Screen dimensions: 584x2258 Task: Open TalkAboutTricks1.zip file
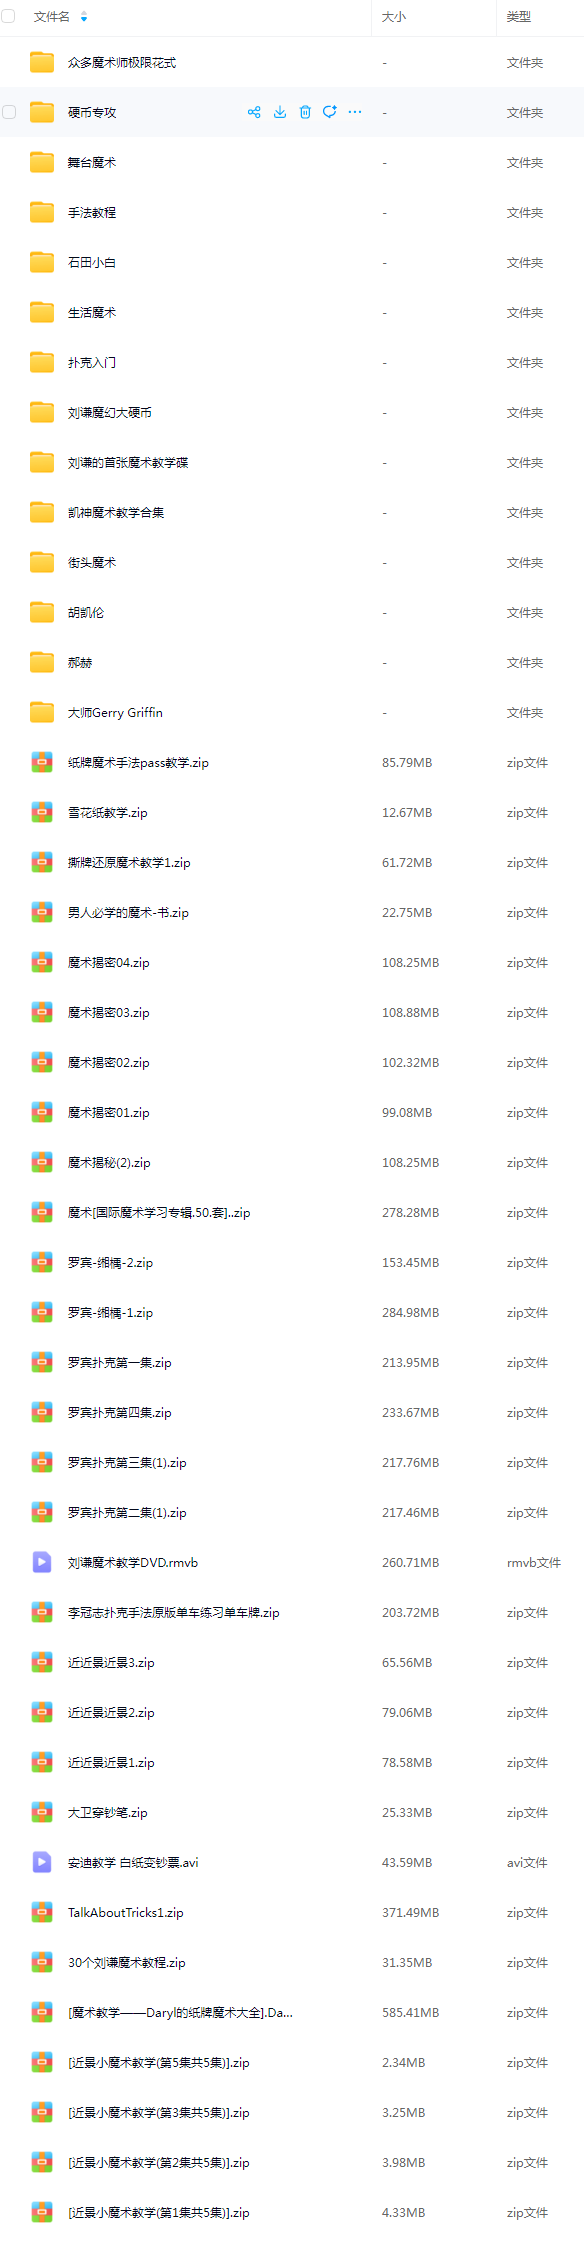pyautogui.click(x=126, y=1913)
